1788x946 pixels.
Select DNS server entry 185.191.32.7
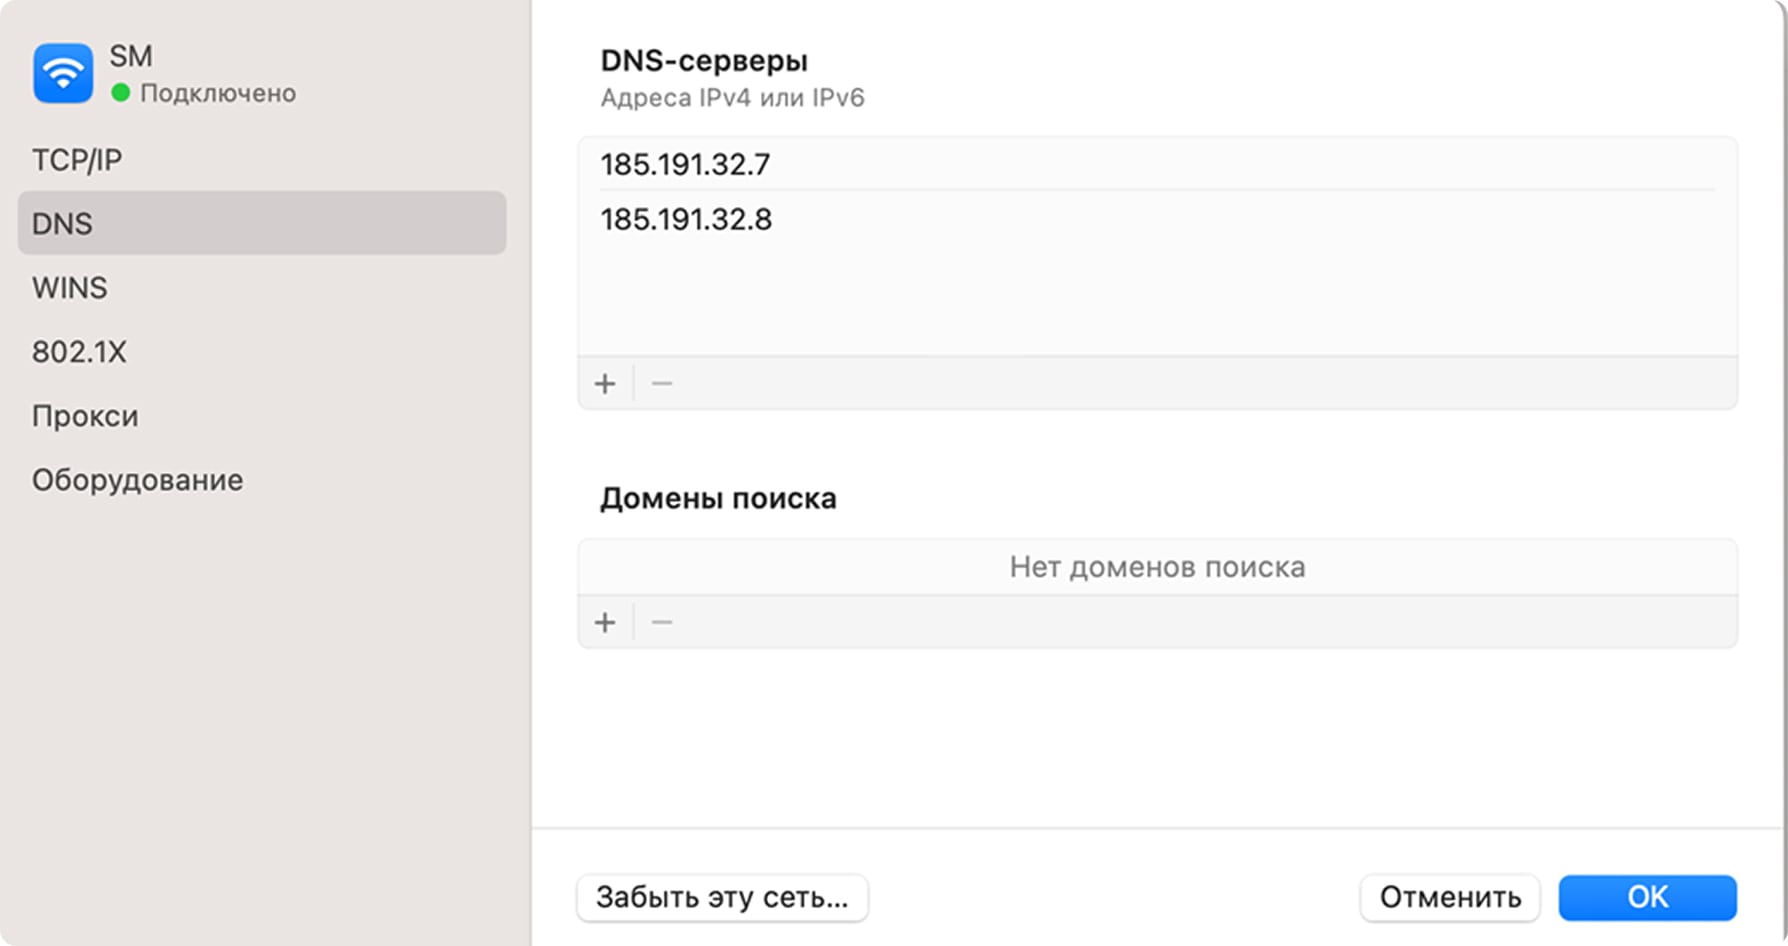pos(686,164)
